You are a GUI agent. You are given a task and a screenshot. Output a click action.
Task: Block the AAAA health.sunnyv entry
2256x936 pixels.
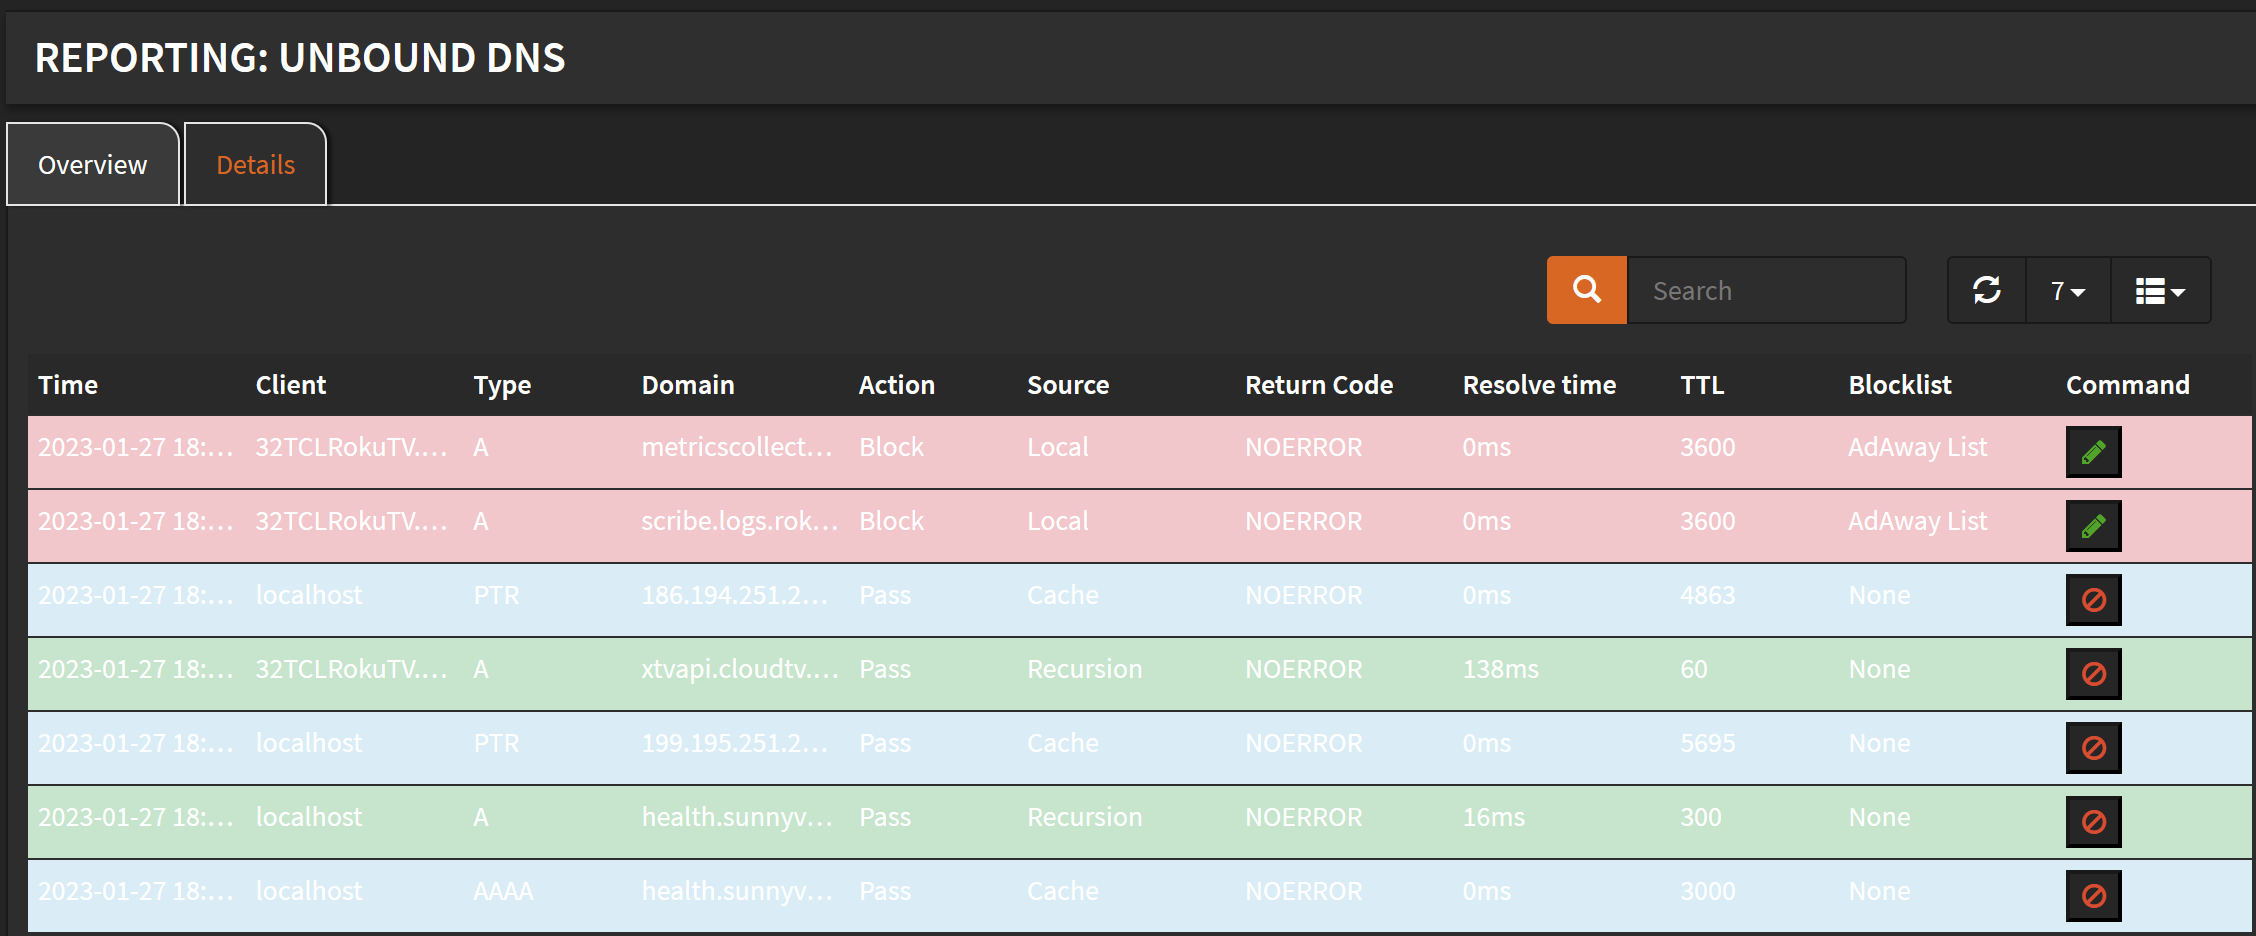point(2093,895)
